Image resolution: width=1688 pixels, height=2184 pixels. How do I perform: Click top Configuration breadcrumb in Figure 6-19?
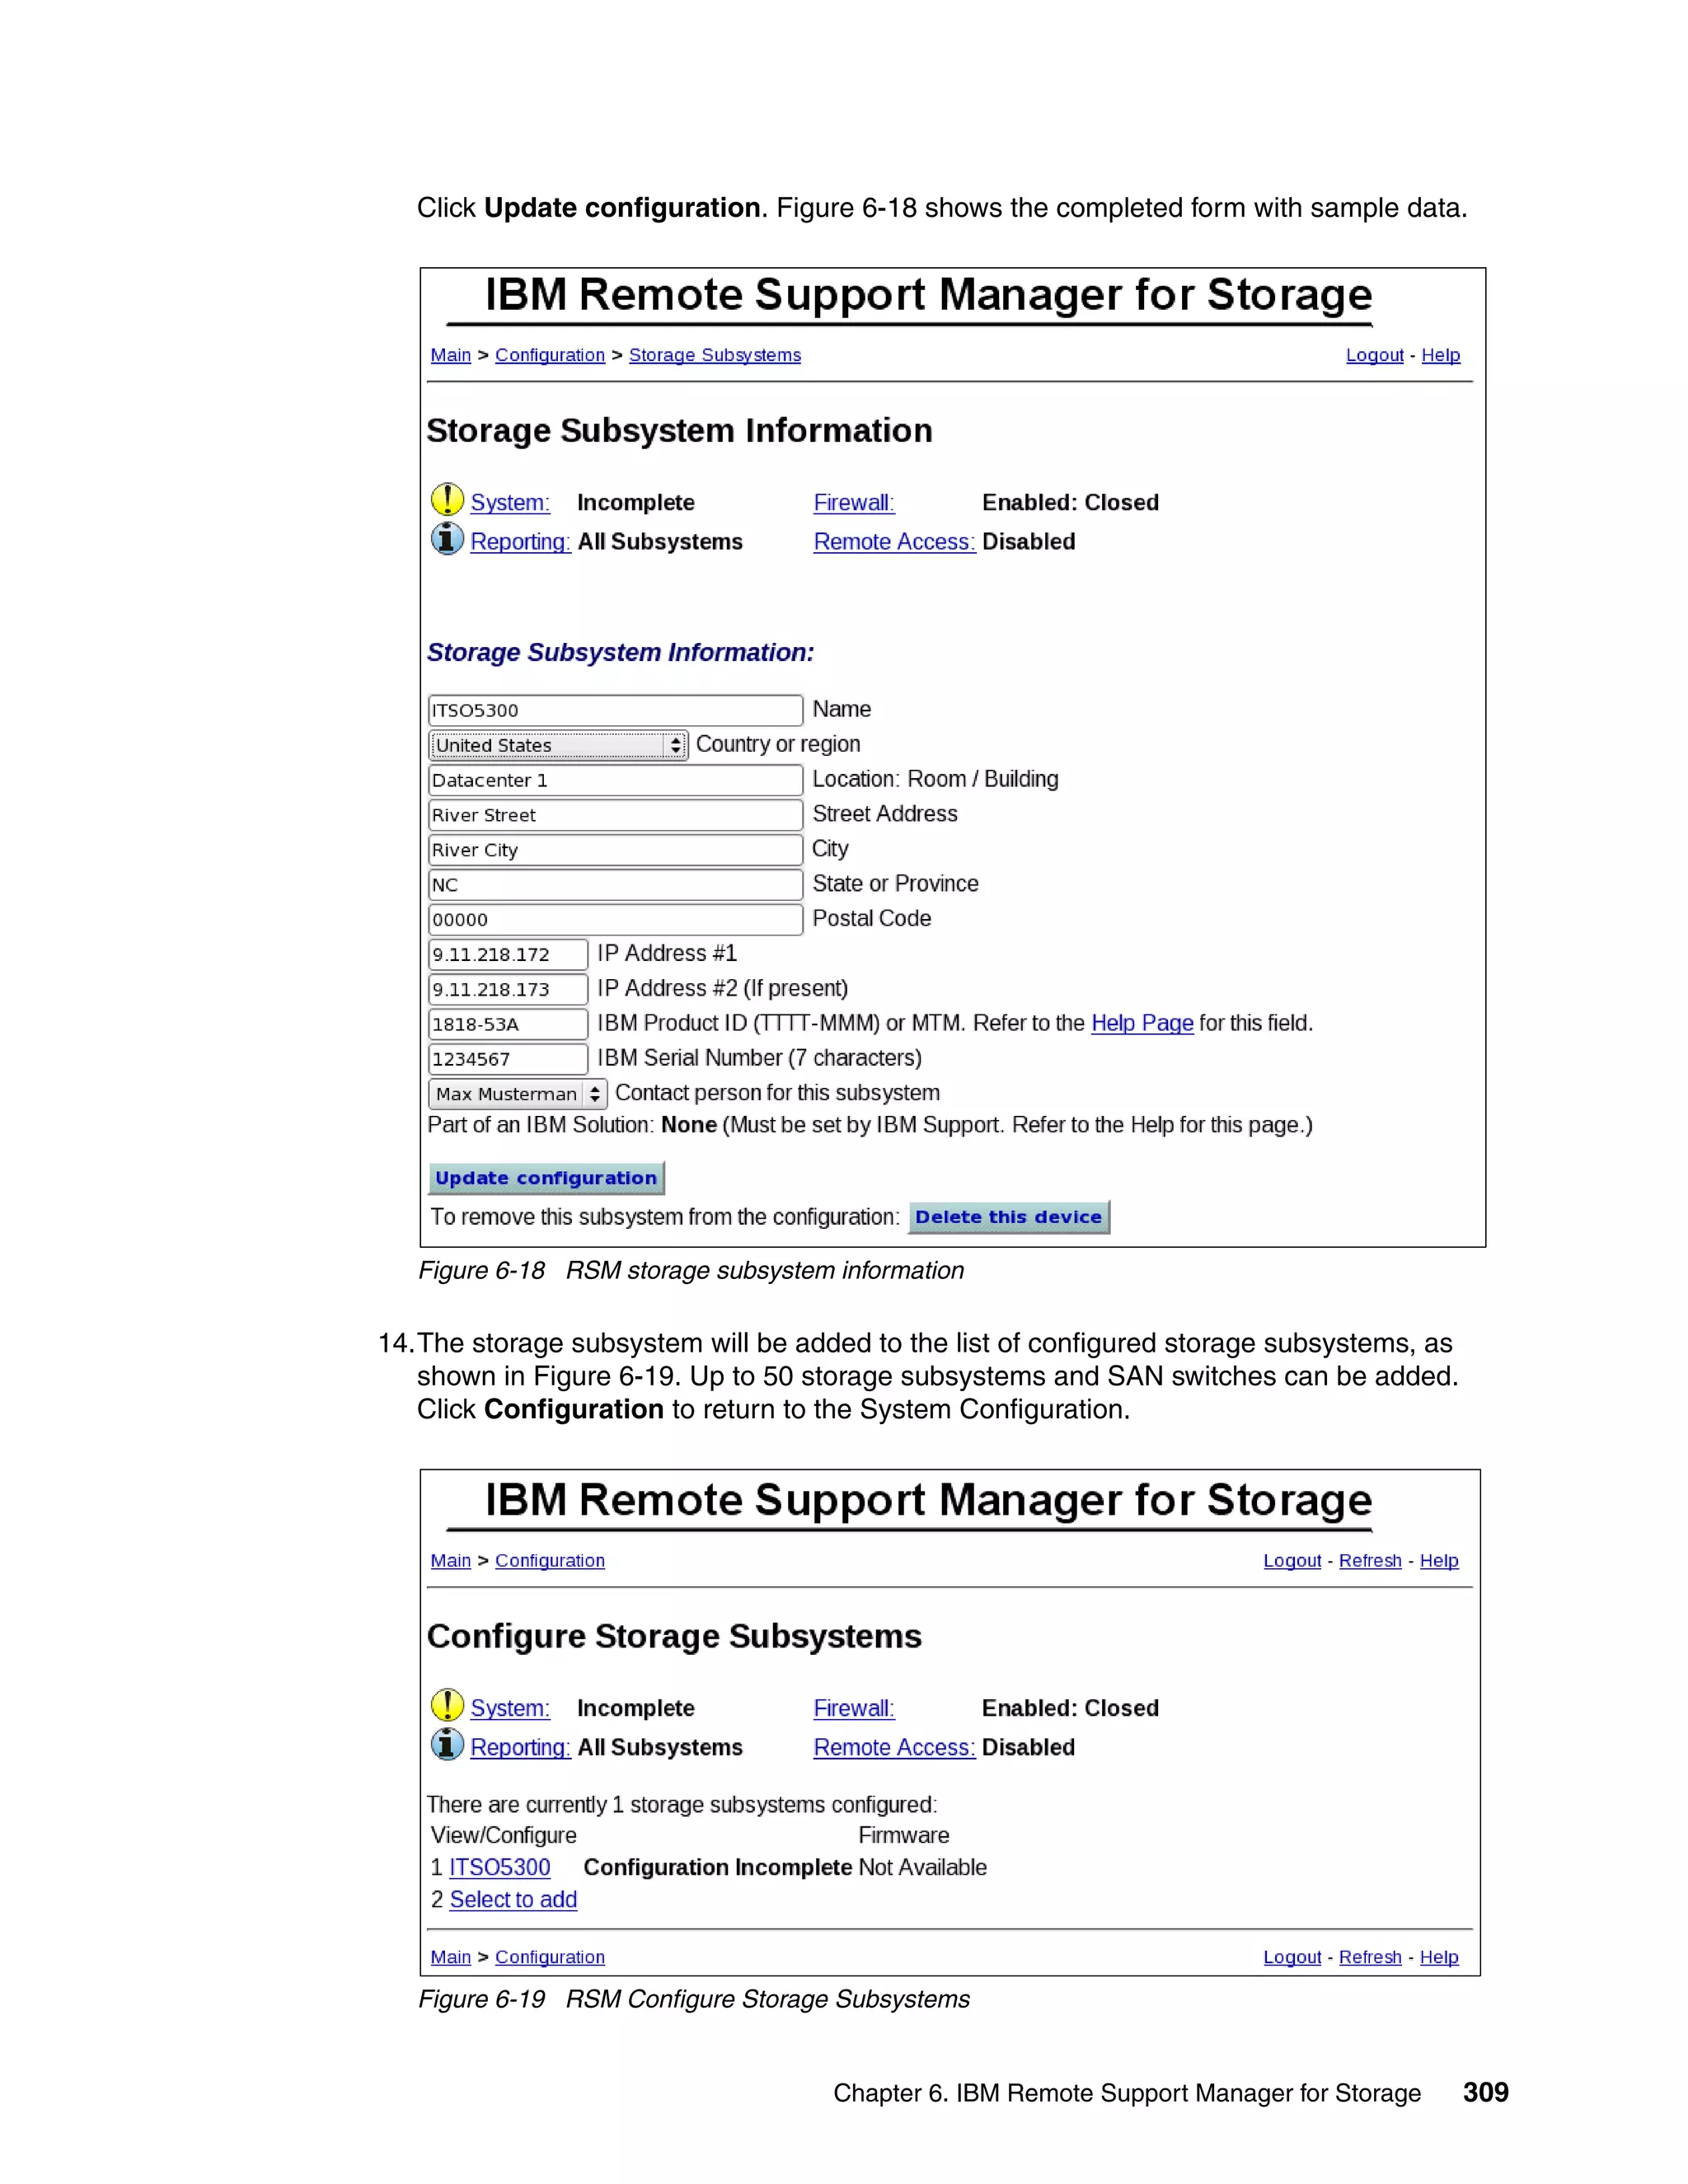550,1561
